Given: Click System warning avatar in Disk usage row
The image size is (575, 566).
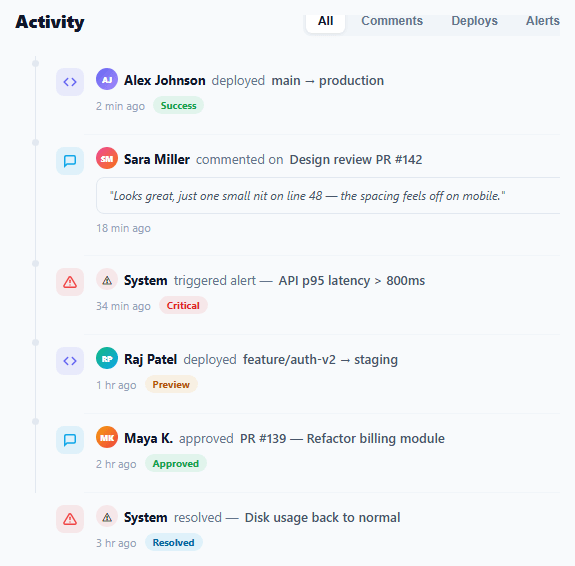Looking at the screenshot, I should (107, 516).
